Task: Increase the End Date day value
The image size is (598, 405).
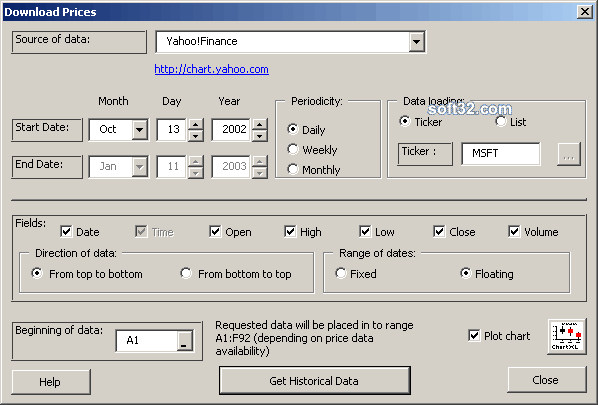Action: [x=195, y=161]
